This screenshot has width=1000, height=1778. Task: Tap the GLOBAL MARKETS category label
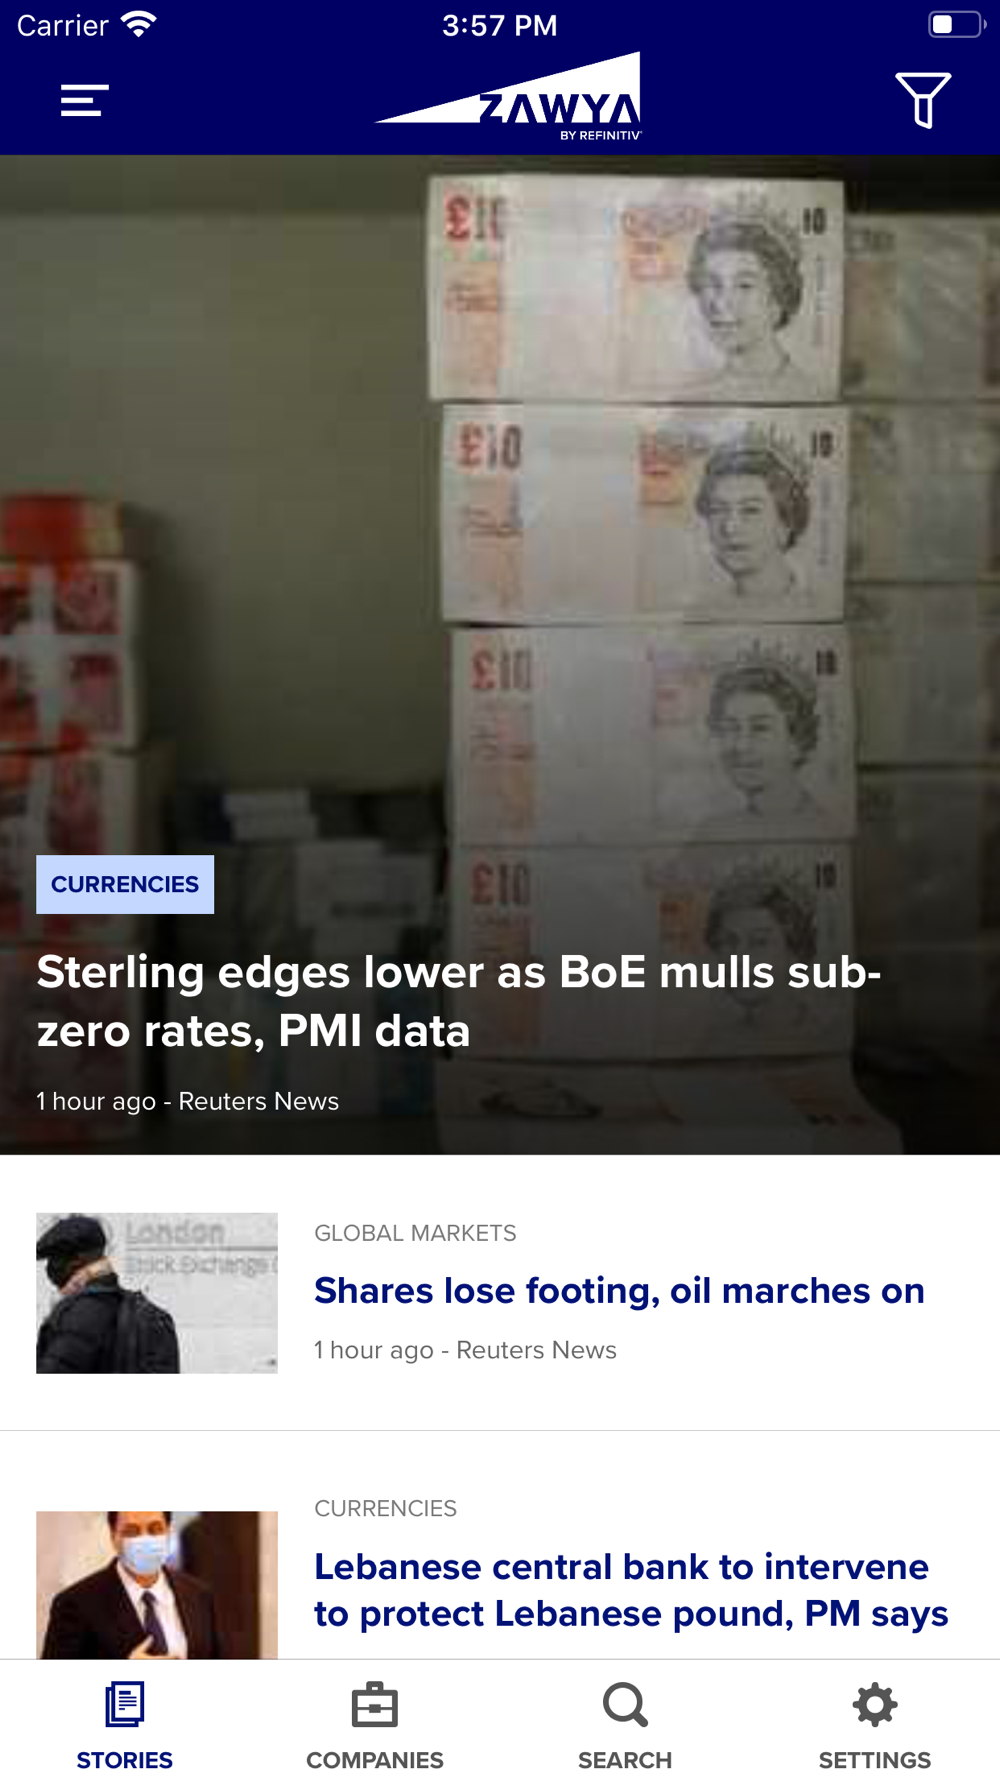(415, 1233)
